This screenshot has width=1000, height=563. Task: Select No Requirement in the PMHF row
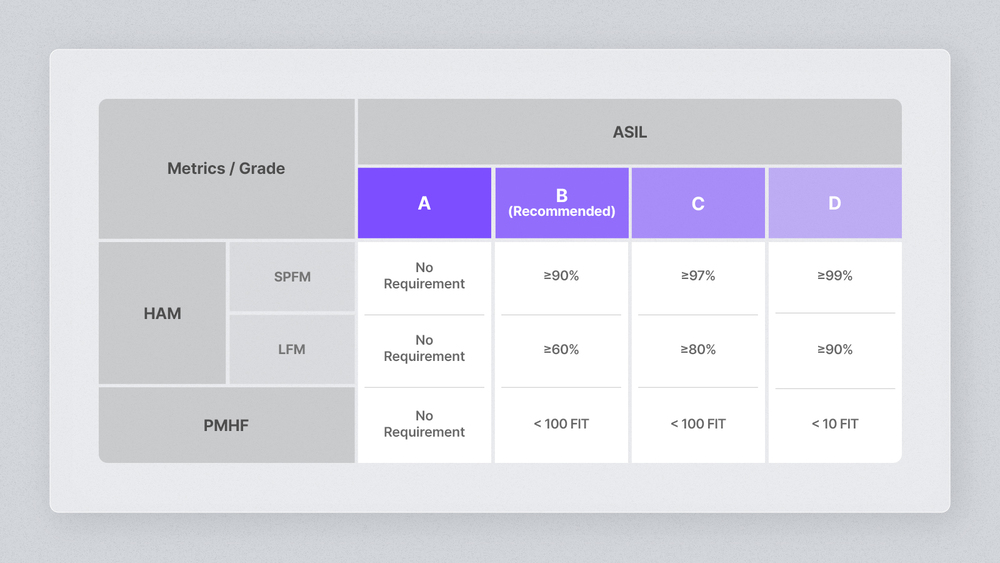pos(424,424)
